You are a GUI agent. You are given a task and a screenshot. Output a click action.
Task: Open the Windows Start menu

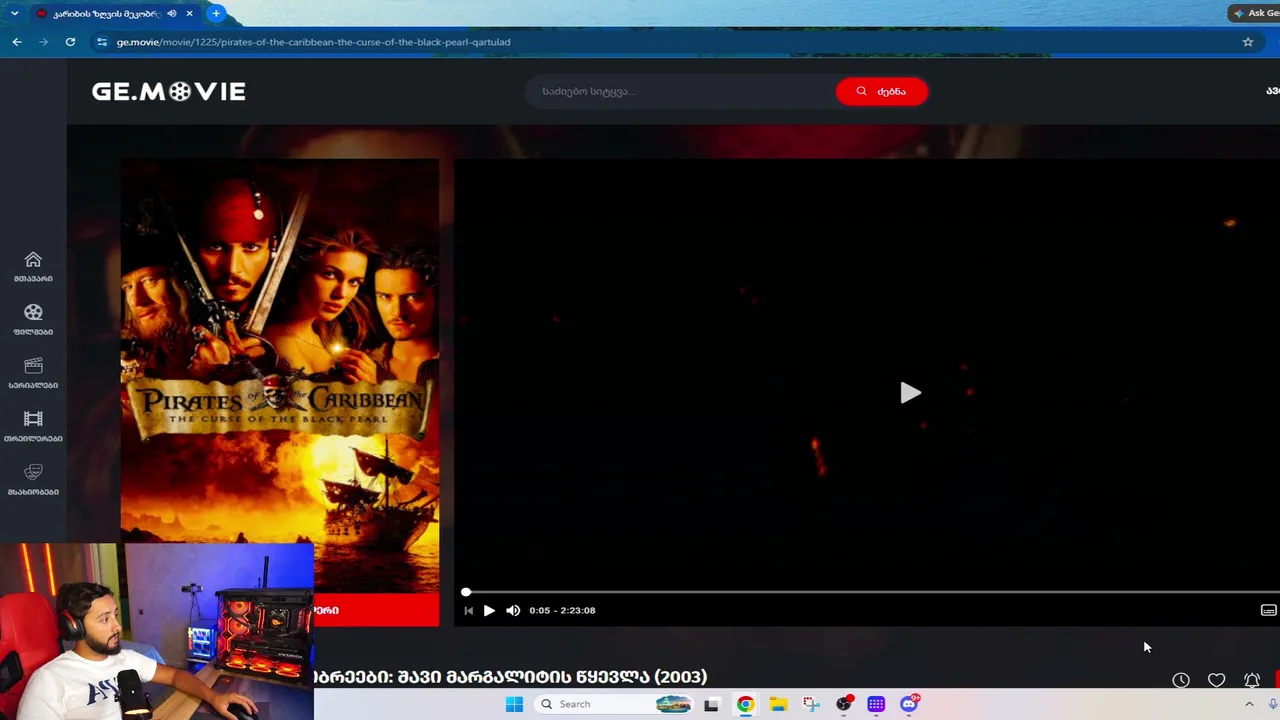pyautogui.click(x=514, y=704)
